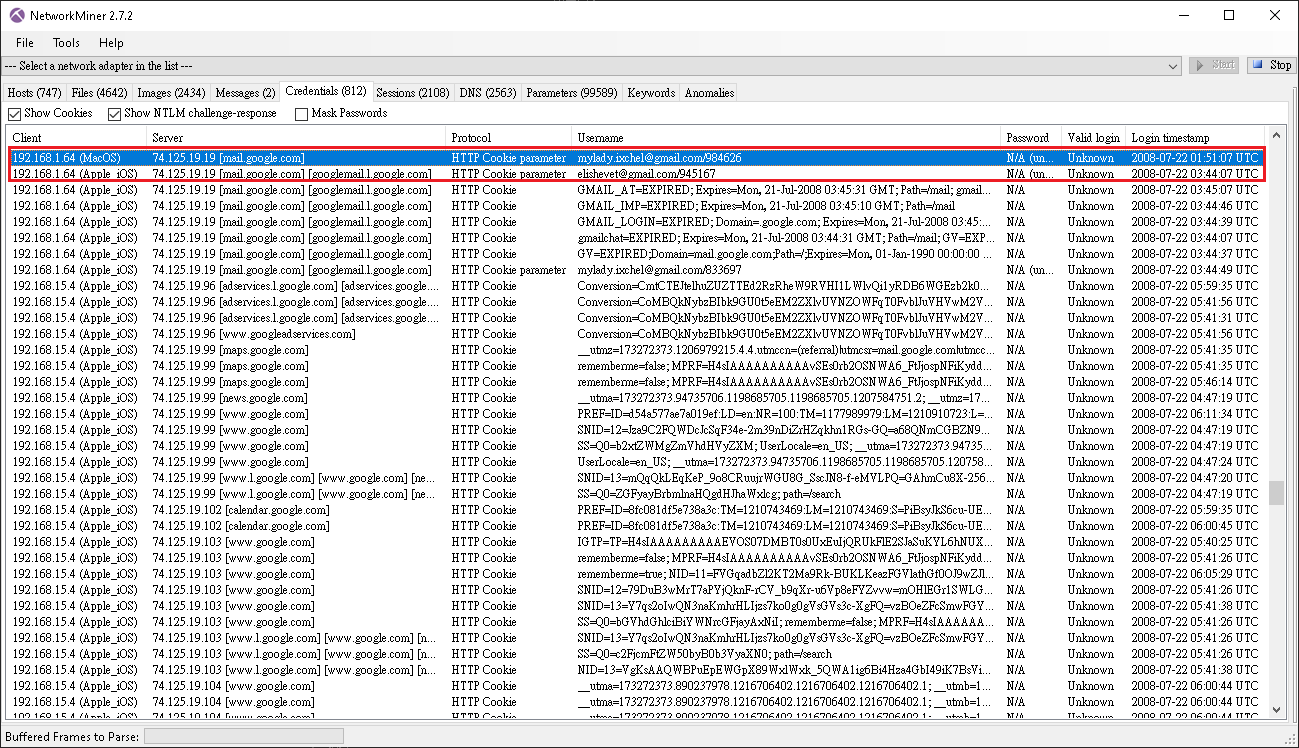Select the SS=Q0=c2FjcmFtZW50byB0b3VyaXN0 cookie row
Image resolution: width=1299 pixels, height=748 pixels.
pos(637,654)
